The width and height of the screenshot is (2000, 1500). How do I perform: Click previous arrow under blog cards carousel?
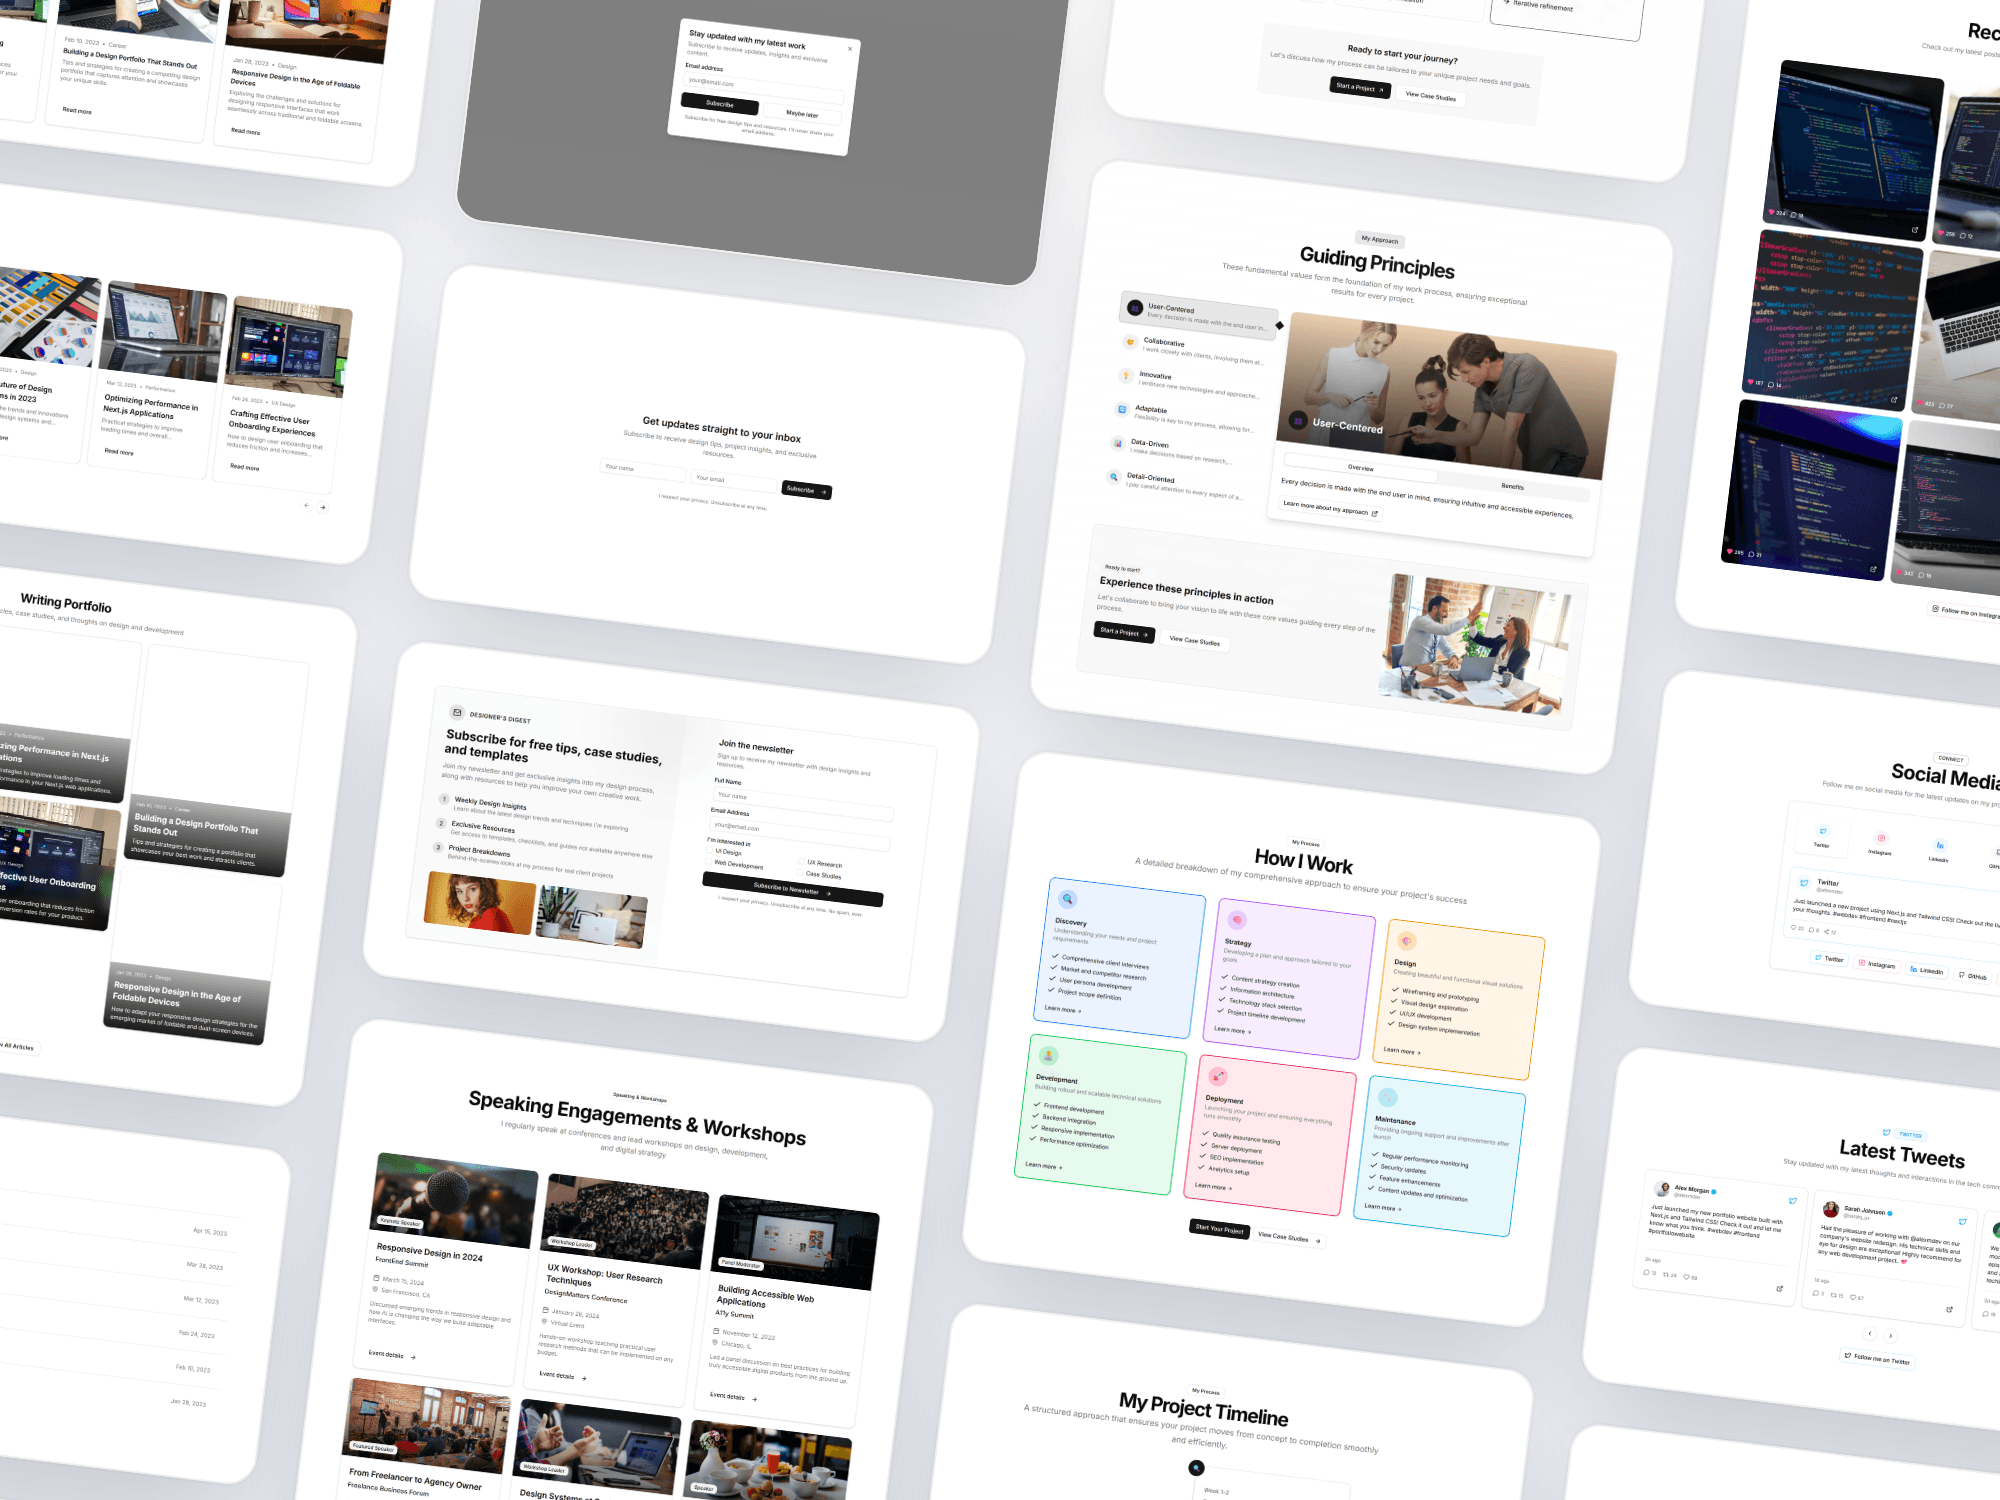[x=306, y=505]
